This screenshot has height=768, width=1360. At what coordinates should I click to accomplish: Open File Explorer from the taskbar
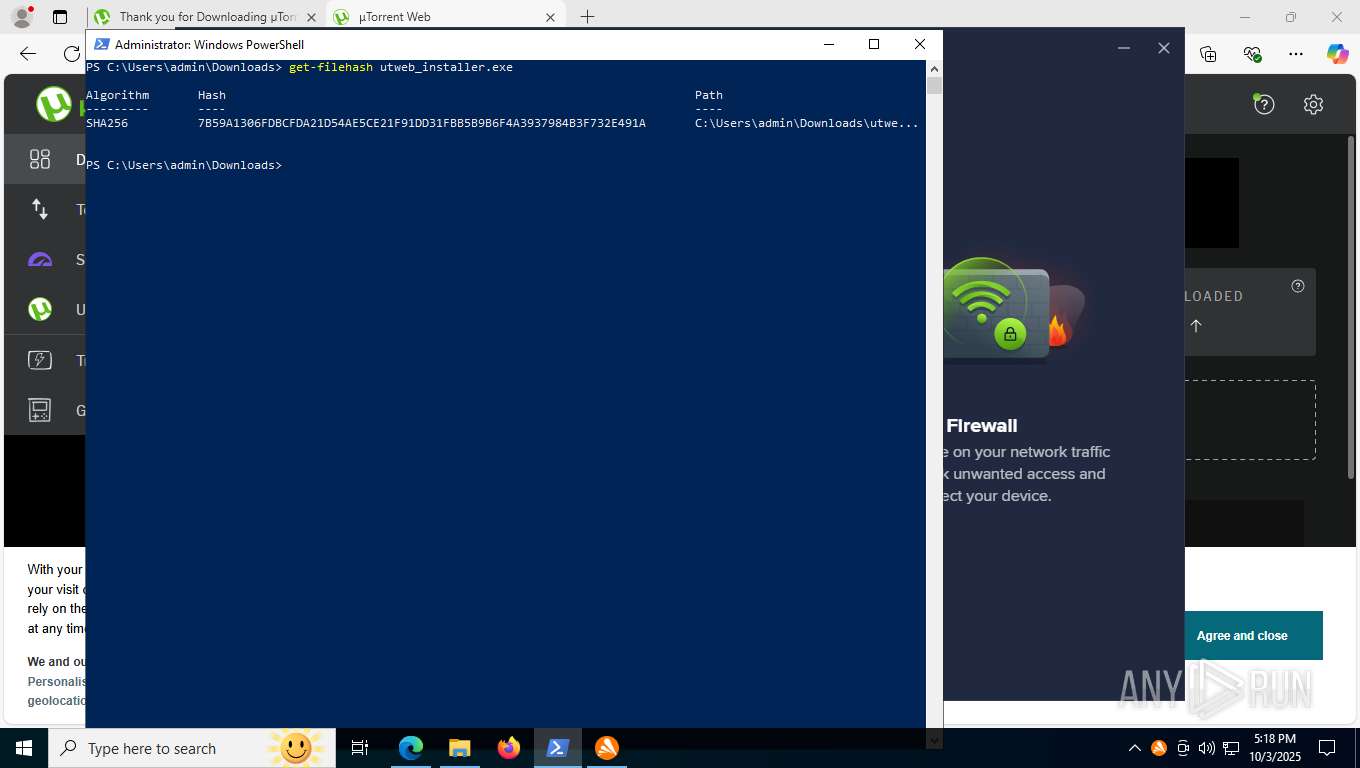click(460, 748)
